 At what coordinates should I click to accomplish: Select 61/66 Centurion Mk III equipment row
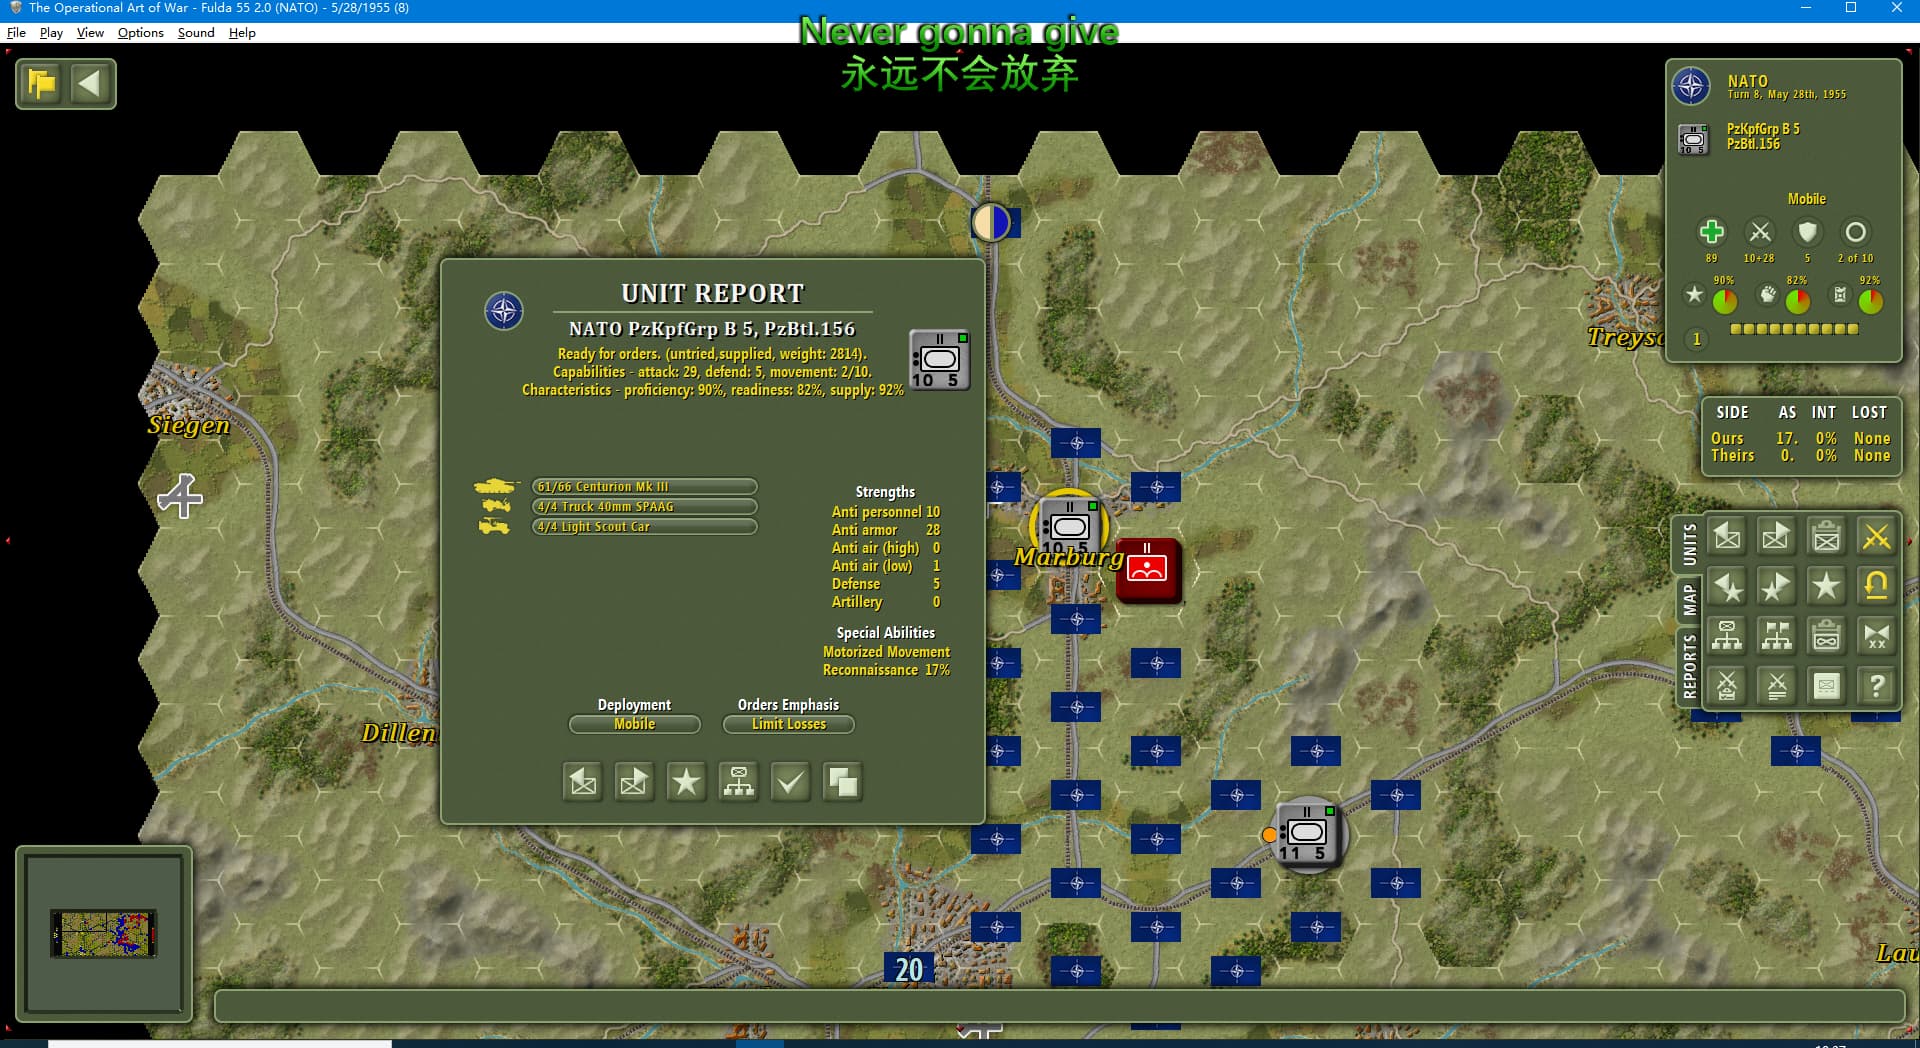[x=644, y=487]
